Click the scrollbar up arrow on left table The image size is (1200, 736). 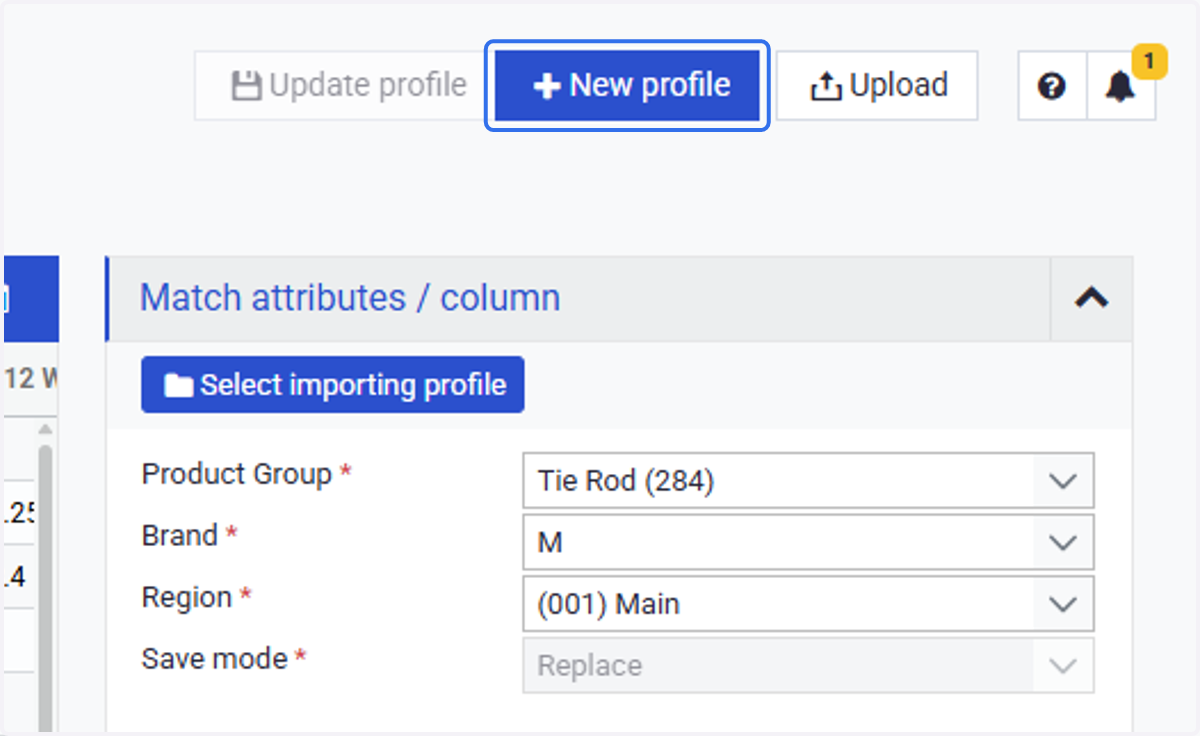point(45,431)
